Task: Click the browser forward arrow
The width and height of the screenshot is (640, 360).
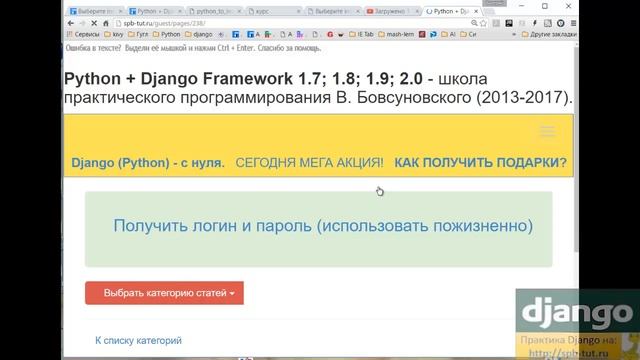Action: click(82, 23)
